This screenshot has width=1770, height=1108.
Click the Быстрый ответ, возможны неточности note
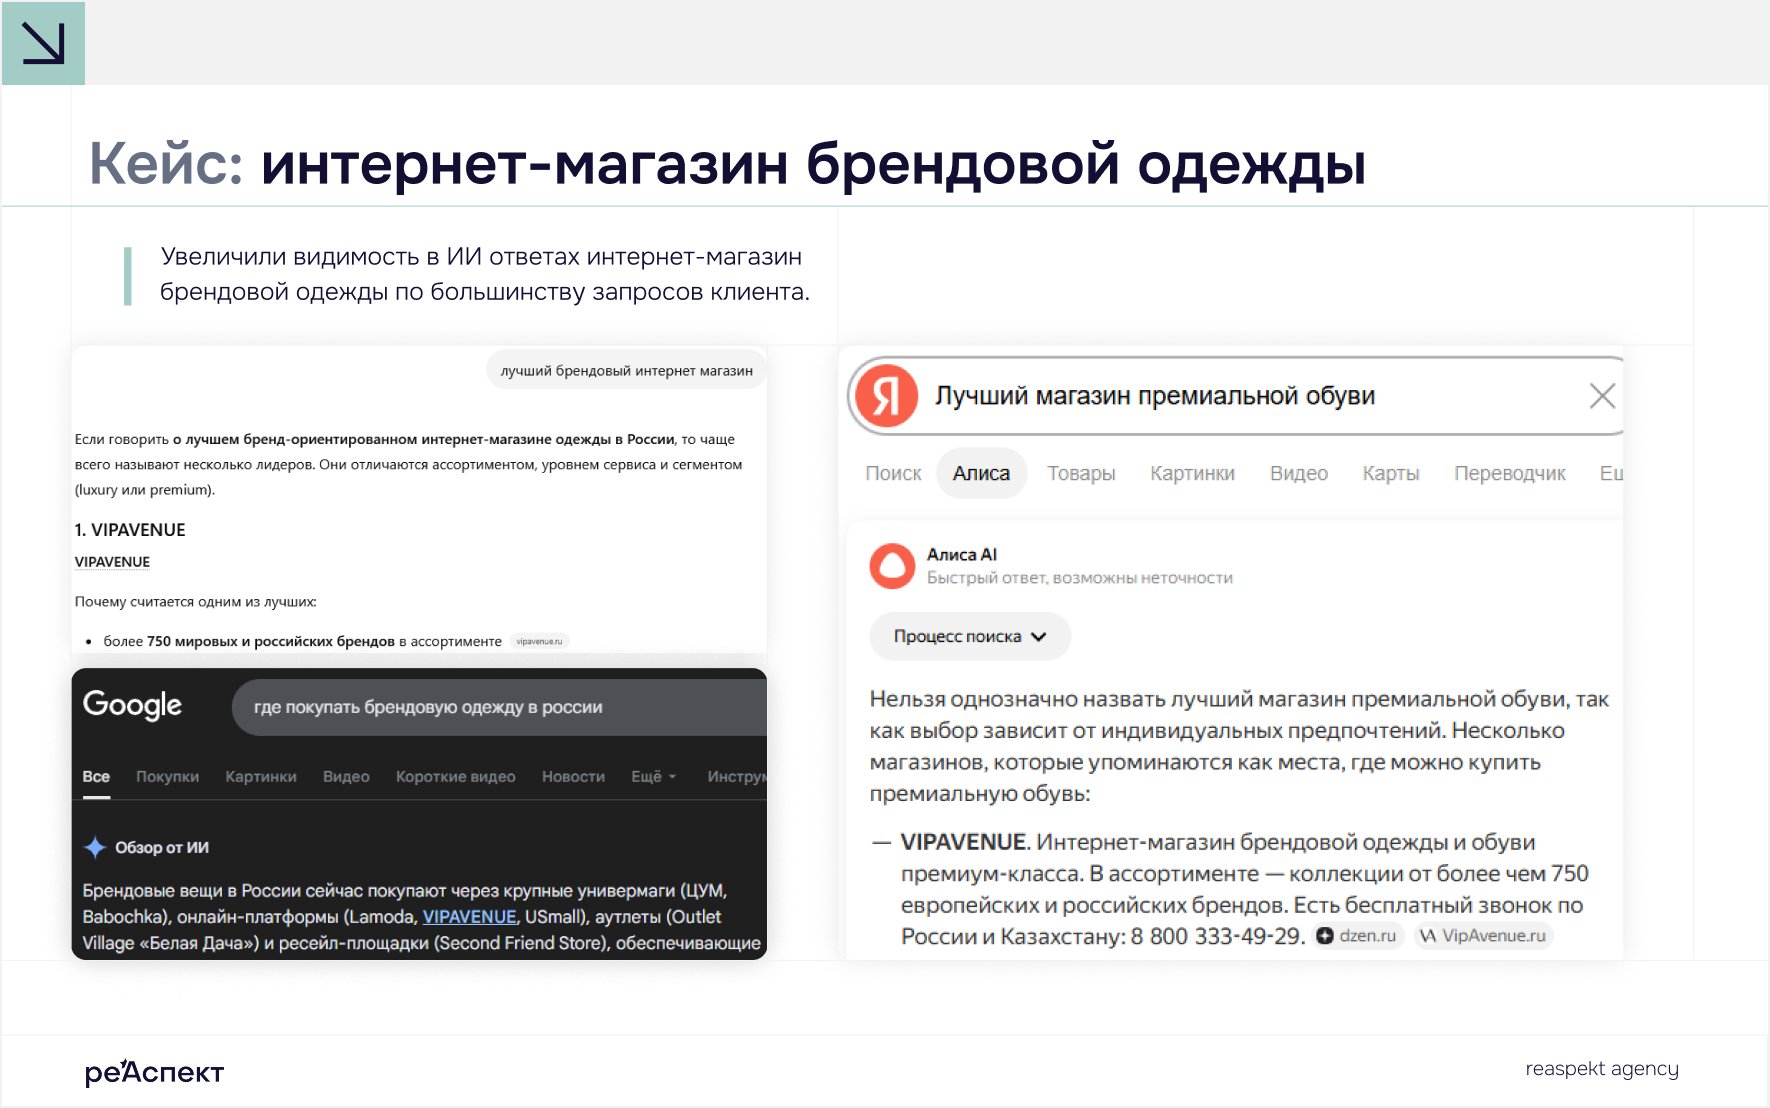point(1079,578)
